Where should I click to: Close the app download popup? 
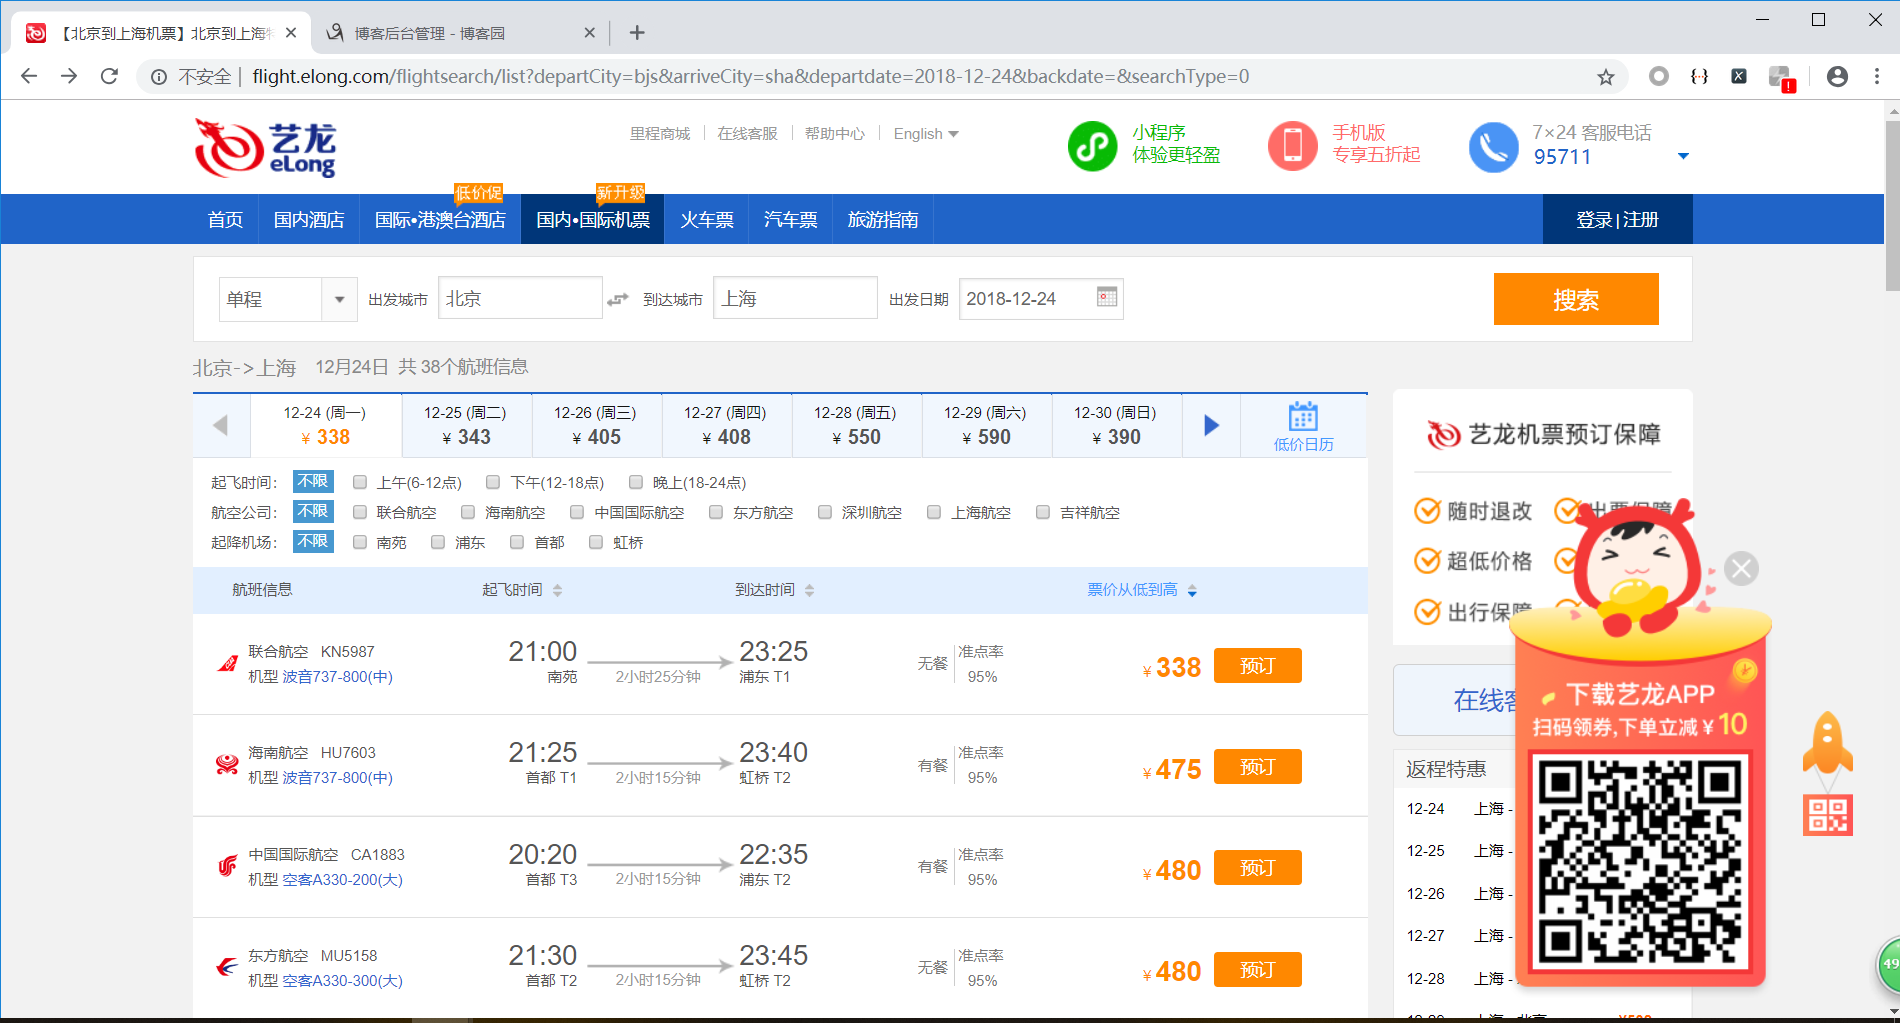1742,569
